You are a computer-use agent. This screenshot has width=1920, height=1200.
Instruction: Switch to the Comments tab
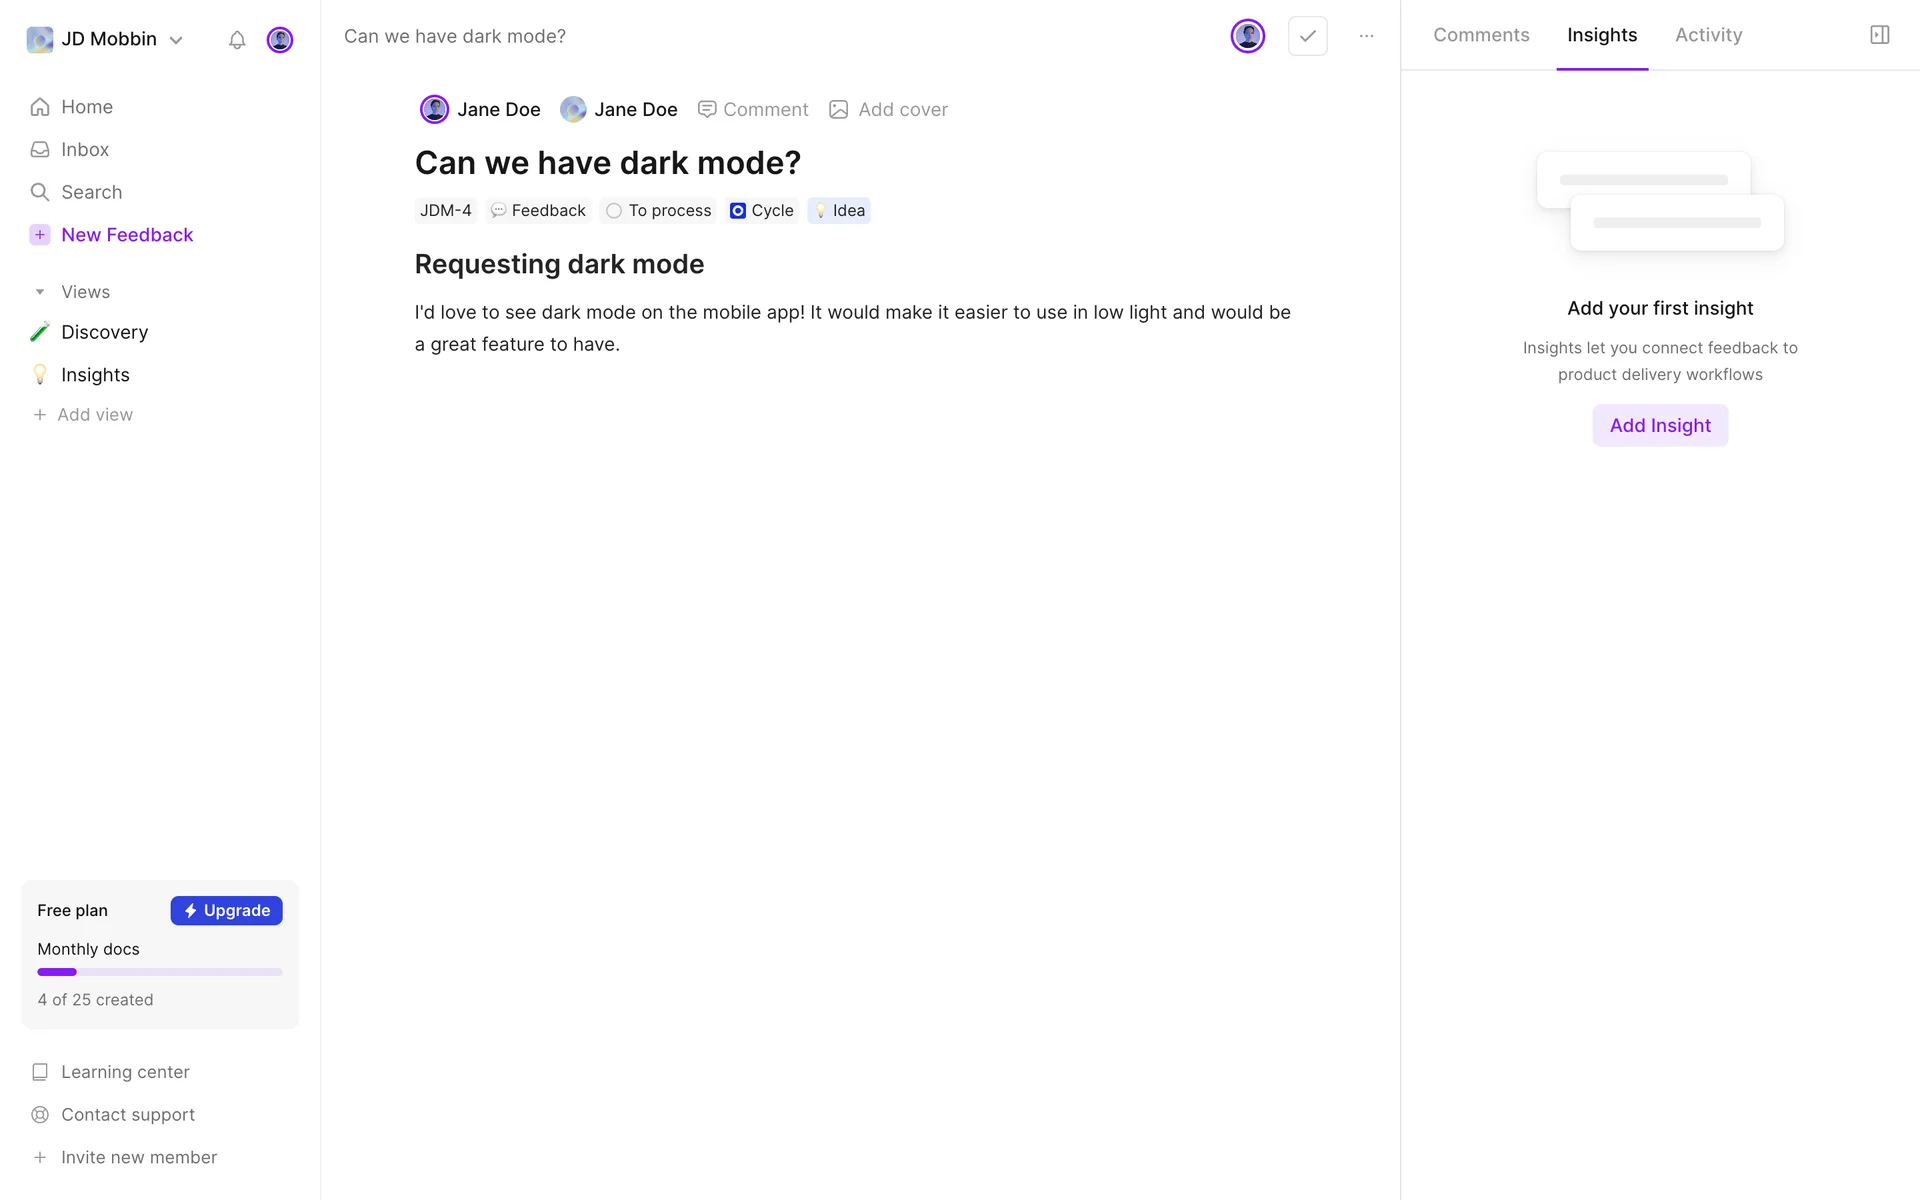click(x=1481, y=35)
